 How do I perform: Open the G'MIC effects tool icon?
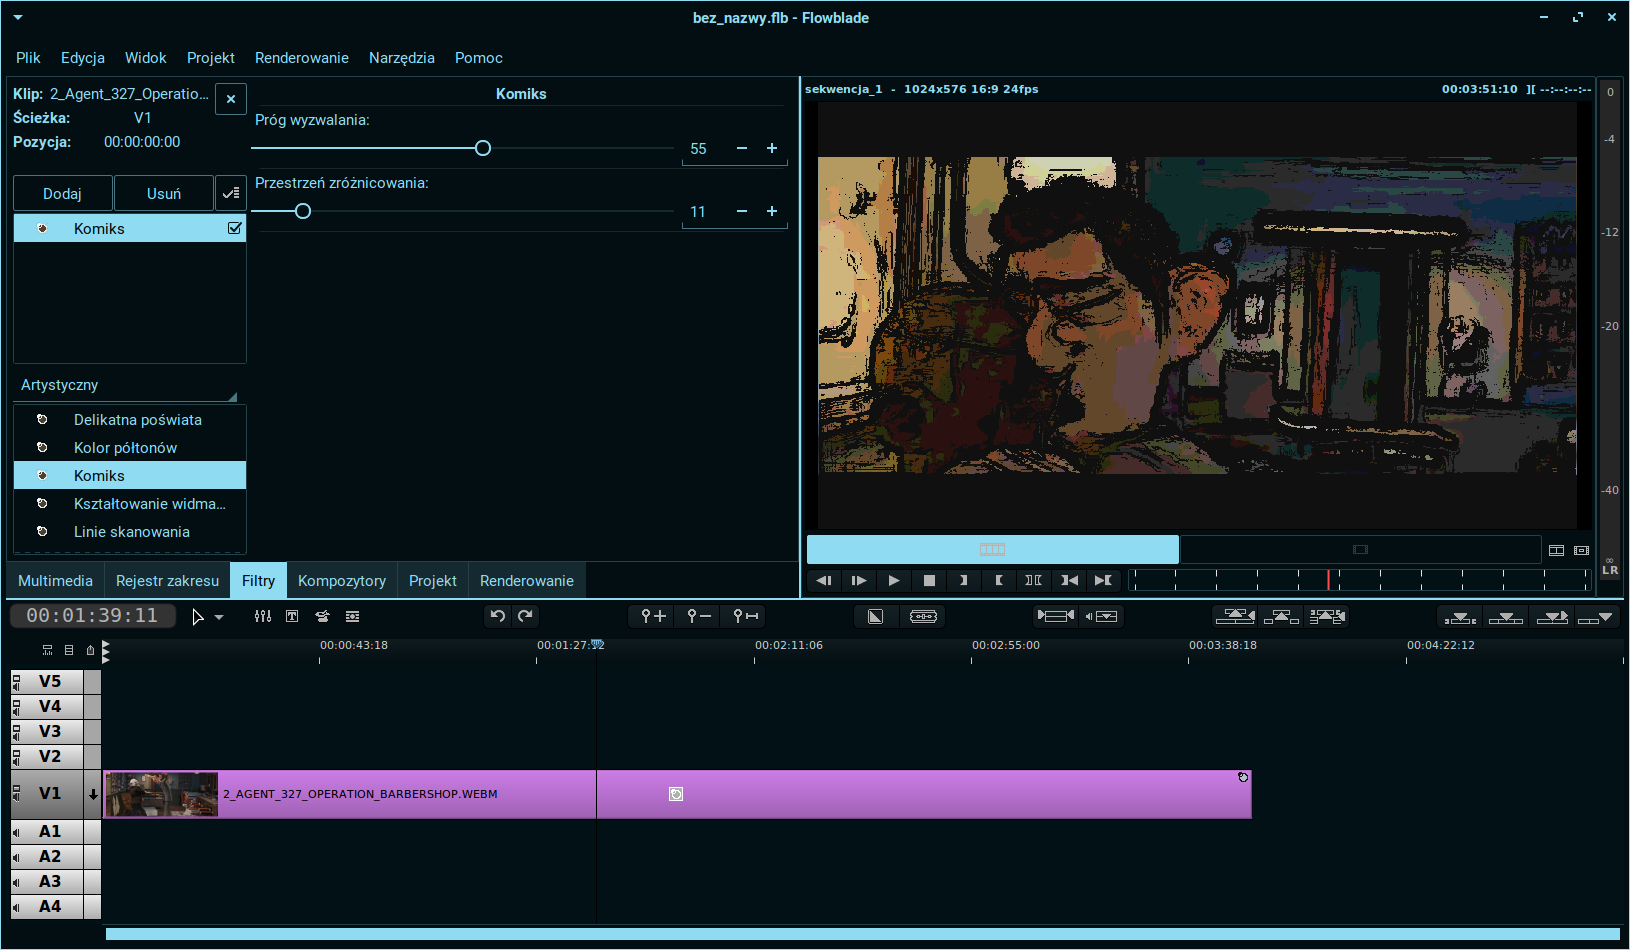(322, 616)
